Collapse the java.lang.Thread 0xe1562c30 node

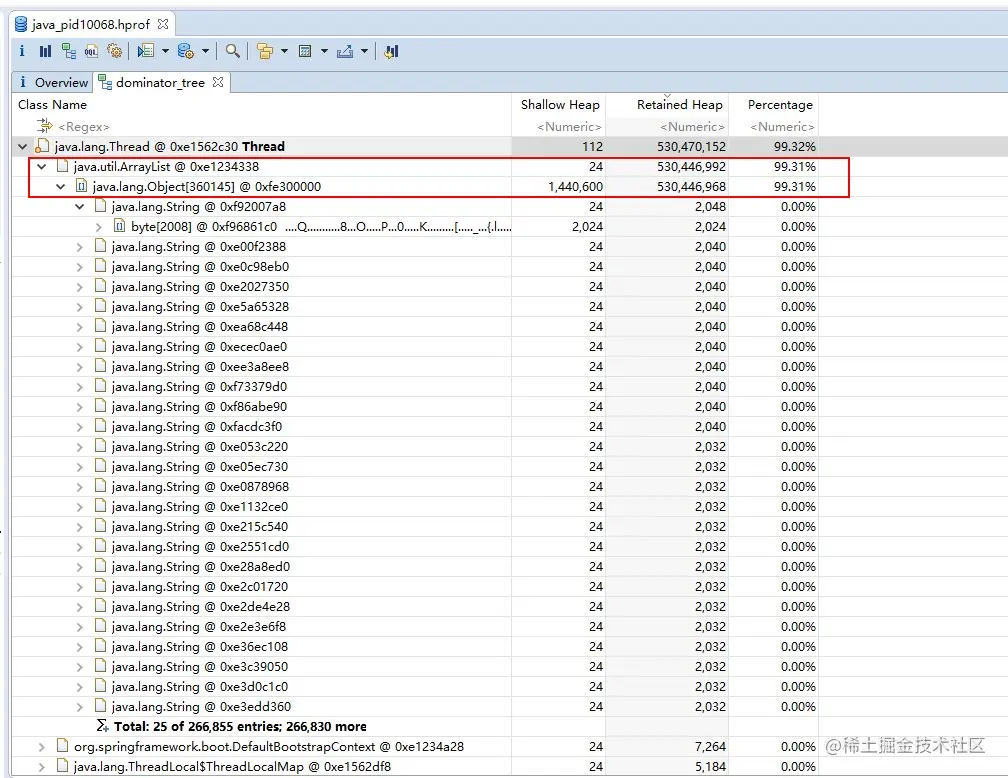pos(22,147)
